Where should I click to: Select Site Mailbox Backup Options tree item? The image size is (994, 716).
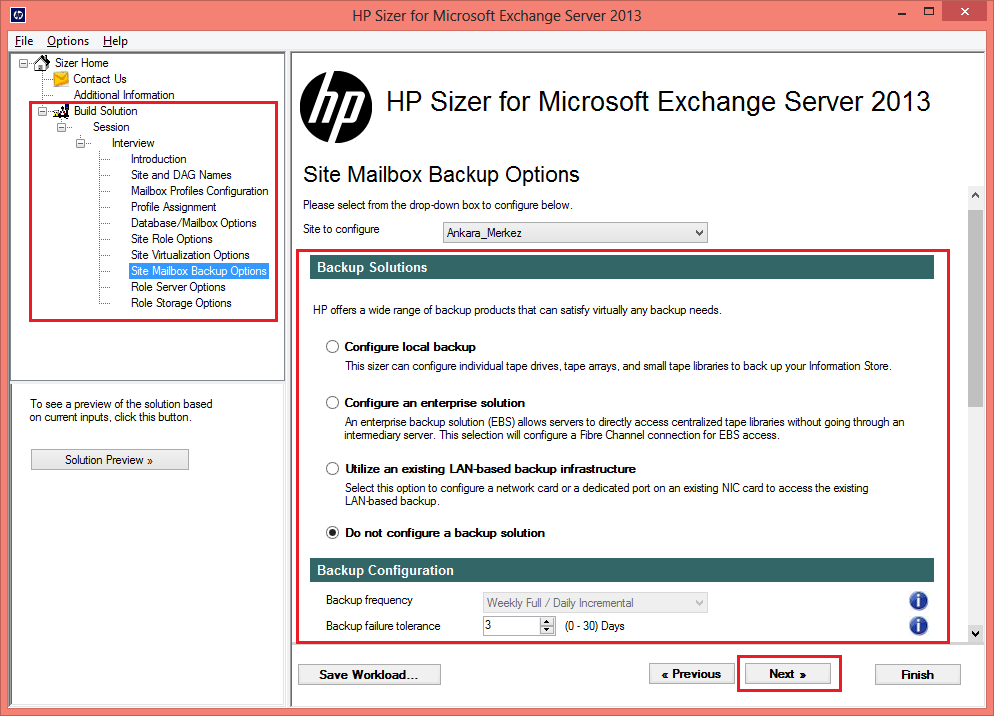pos(199,271)
